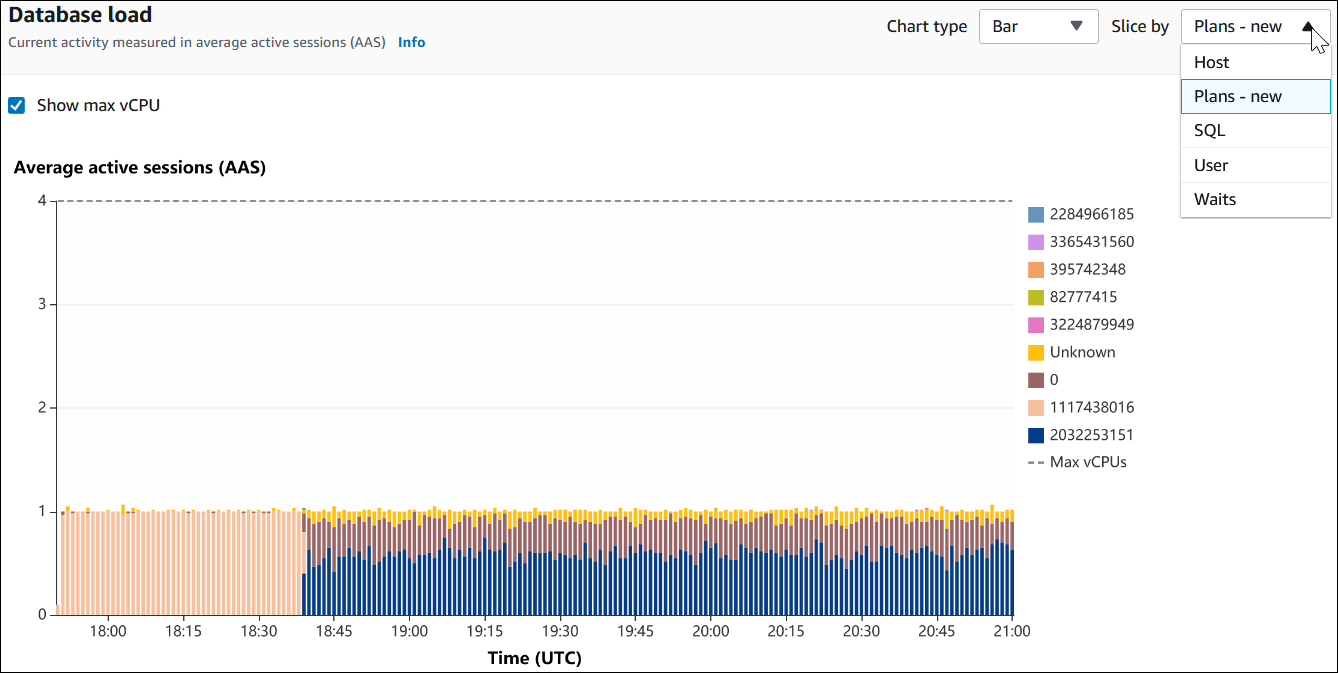Click the 2284966185 legend color swatch
The height and width of the screenshot is (673, 1338).
[1036, 214]
